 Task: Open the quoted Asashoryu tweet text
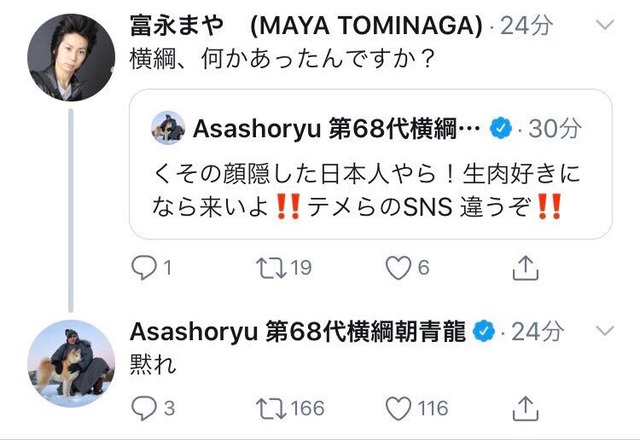click(x=366, y=190)
